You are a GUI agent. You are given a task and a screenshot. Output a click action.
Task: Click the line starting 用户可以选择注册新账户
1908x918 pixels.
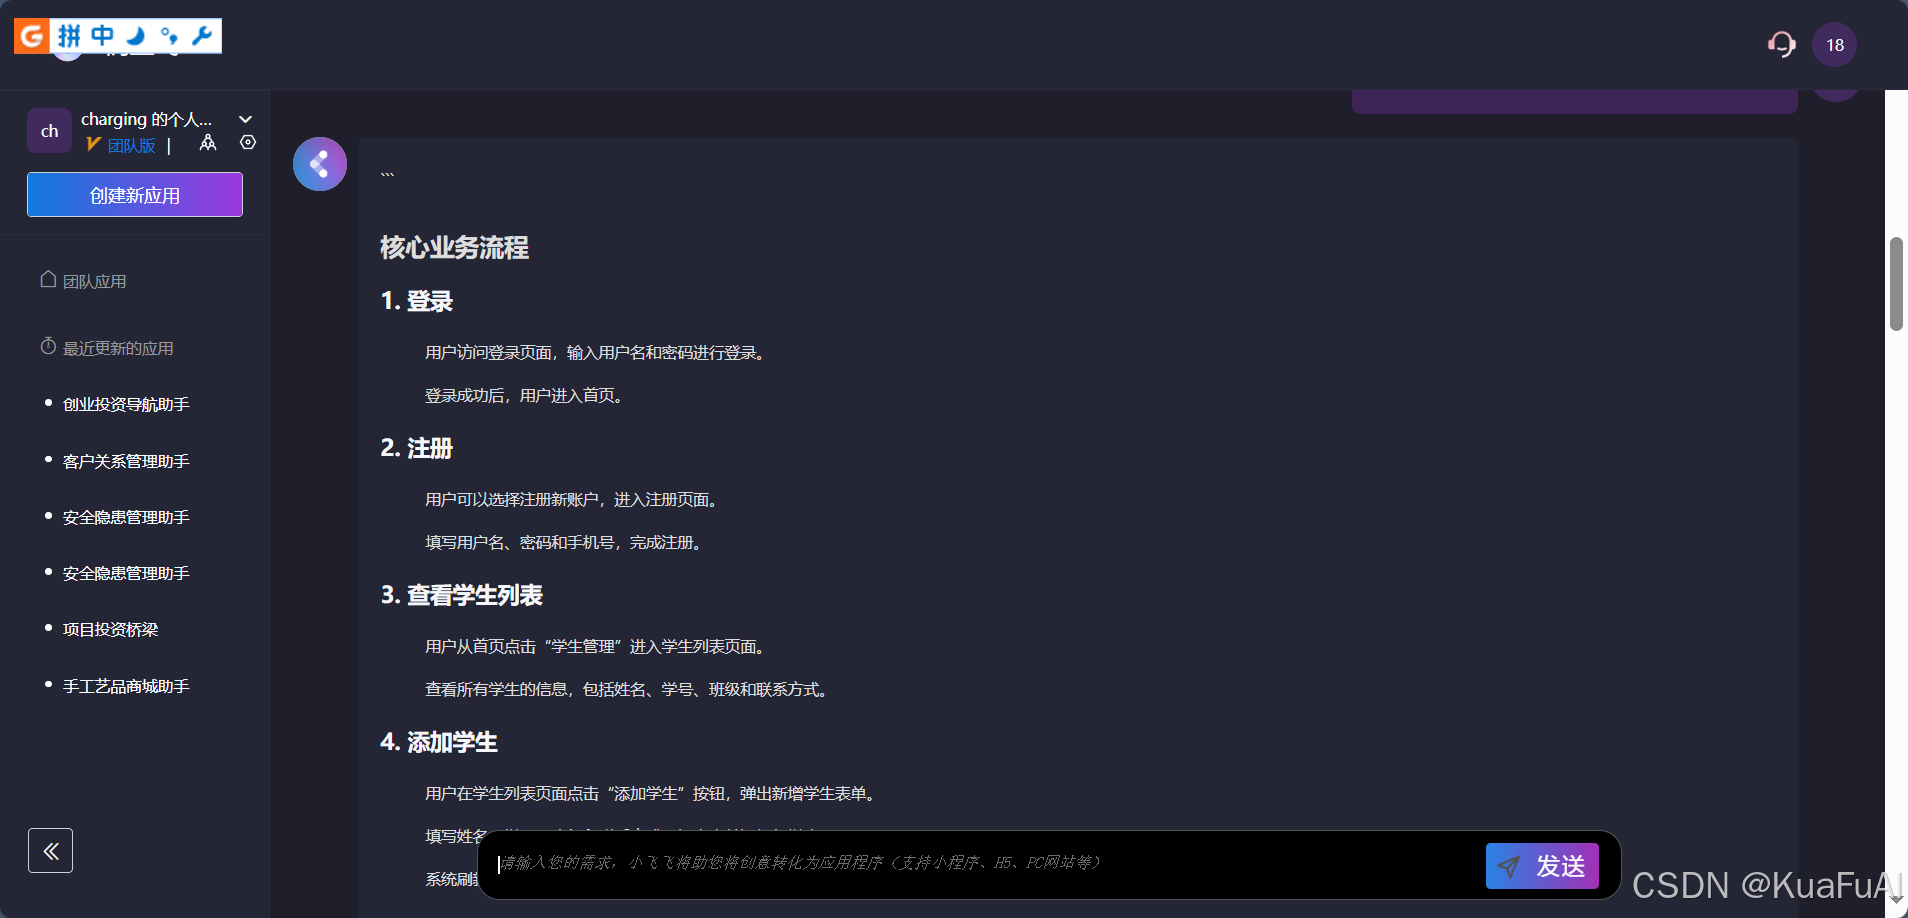point(574,500)
